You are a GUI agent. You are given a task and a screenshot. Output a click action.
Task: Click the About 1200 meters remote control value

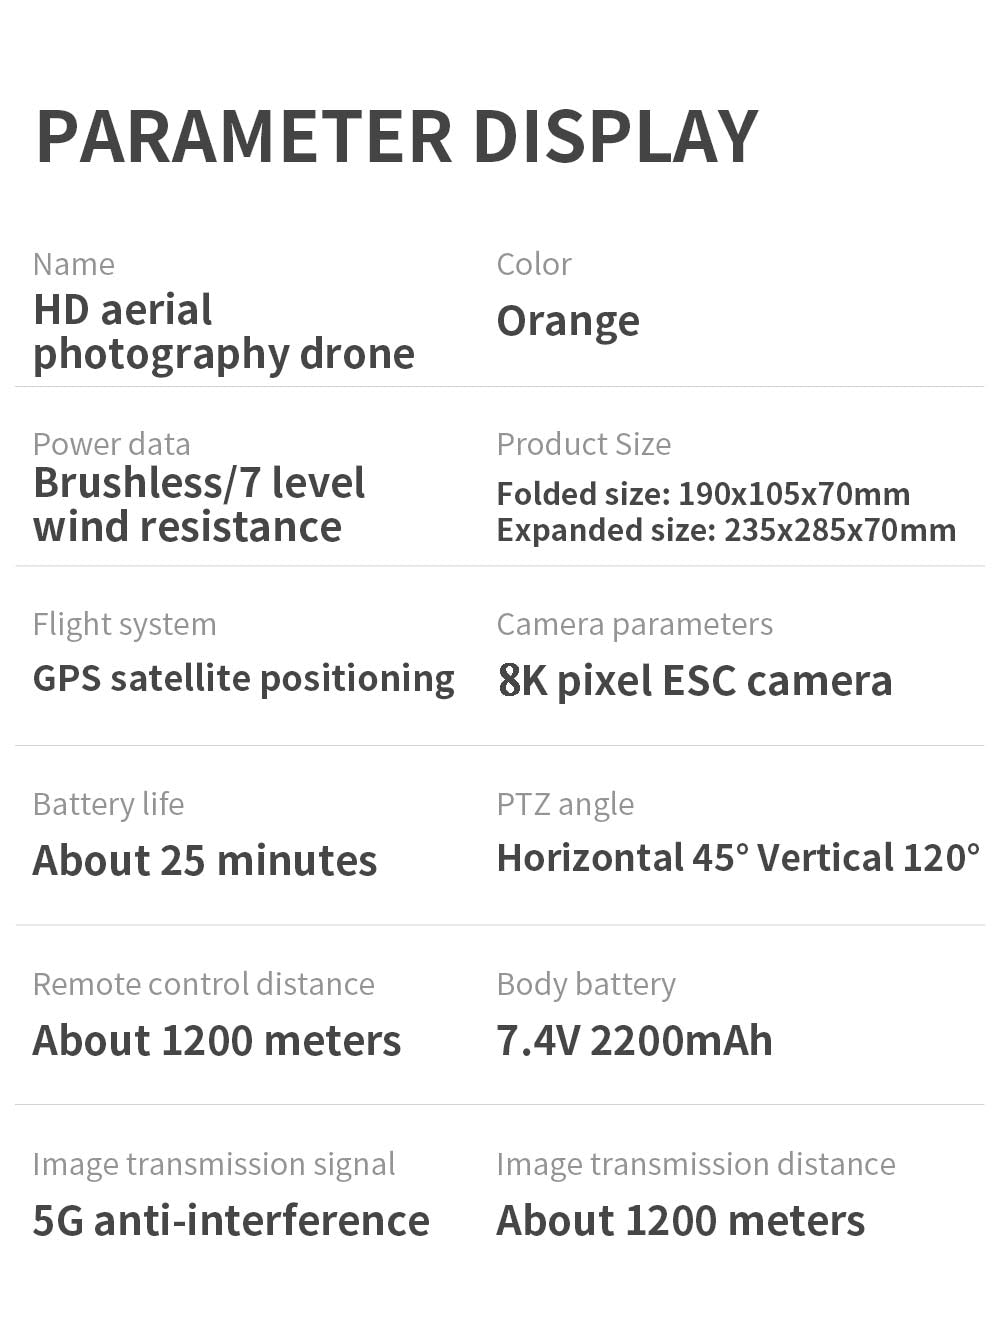click(x=217, y=1040)
